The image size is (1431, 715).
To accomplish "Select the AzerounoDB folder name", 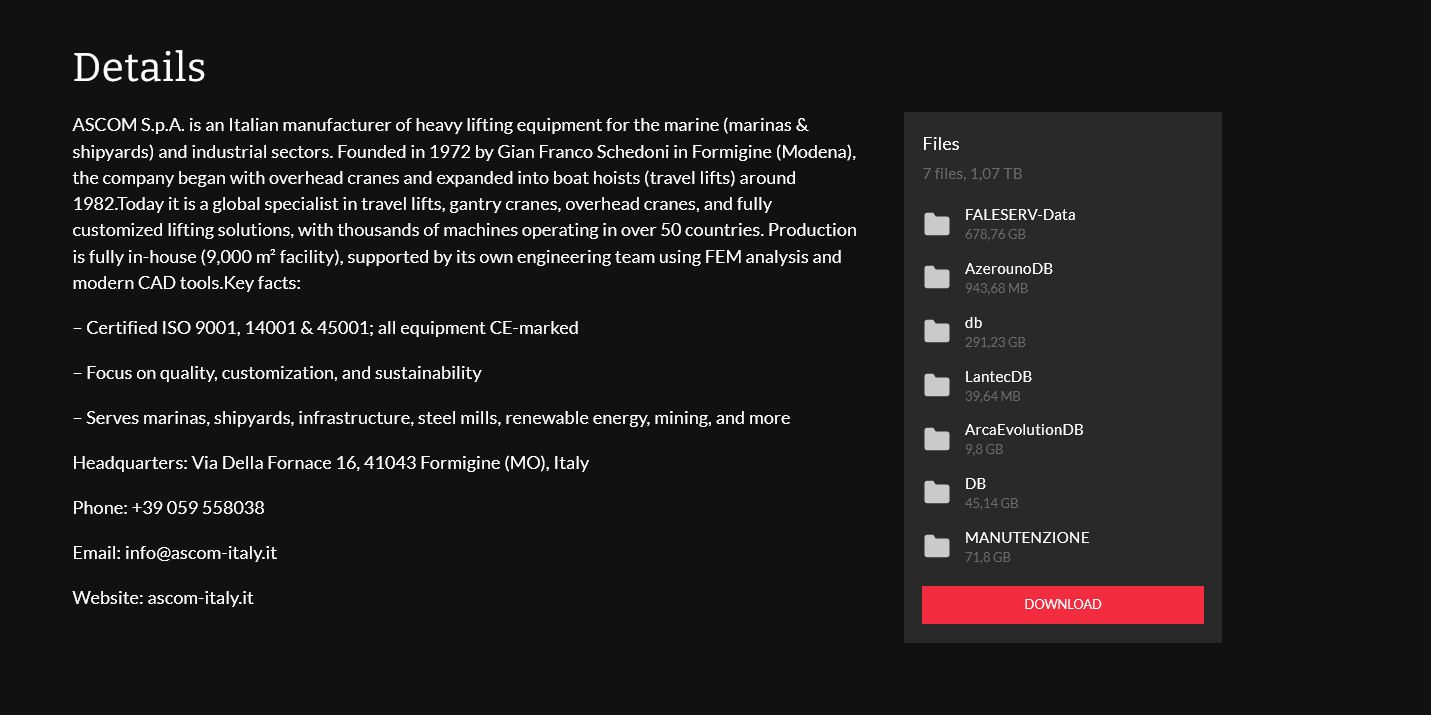I will 1009,268.
